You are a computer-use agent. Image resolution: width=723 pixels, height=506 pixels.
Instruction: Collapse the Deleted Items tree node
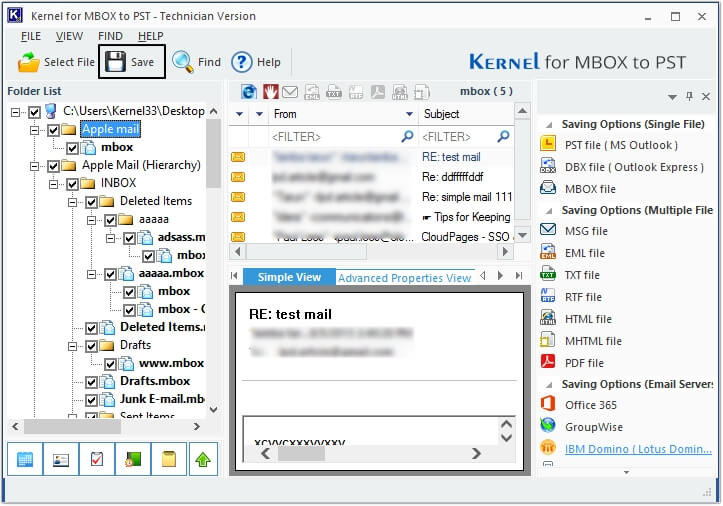click(72, 202)
